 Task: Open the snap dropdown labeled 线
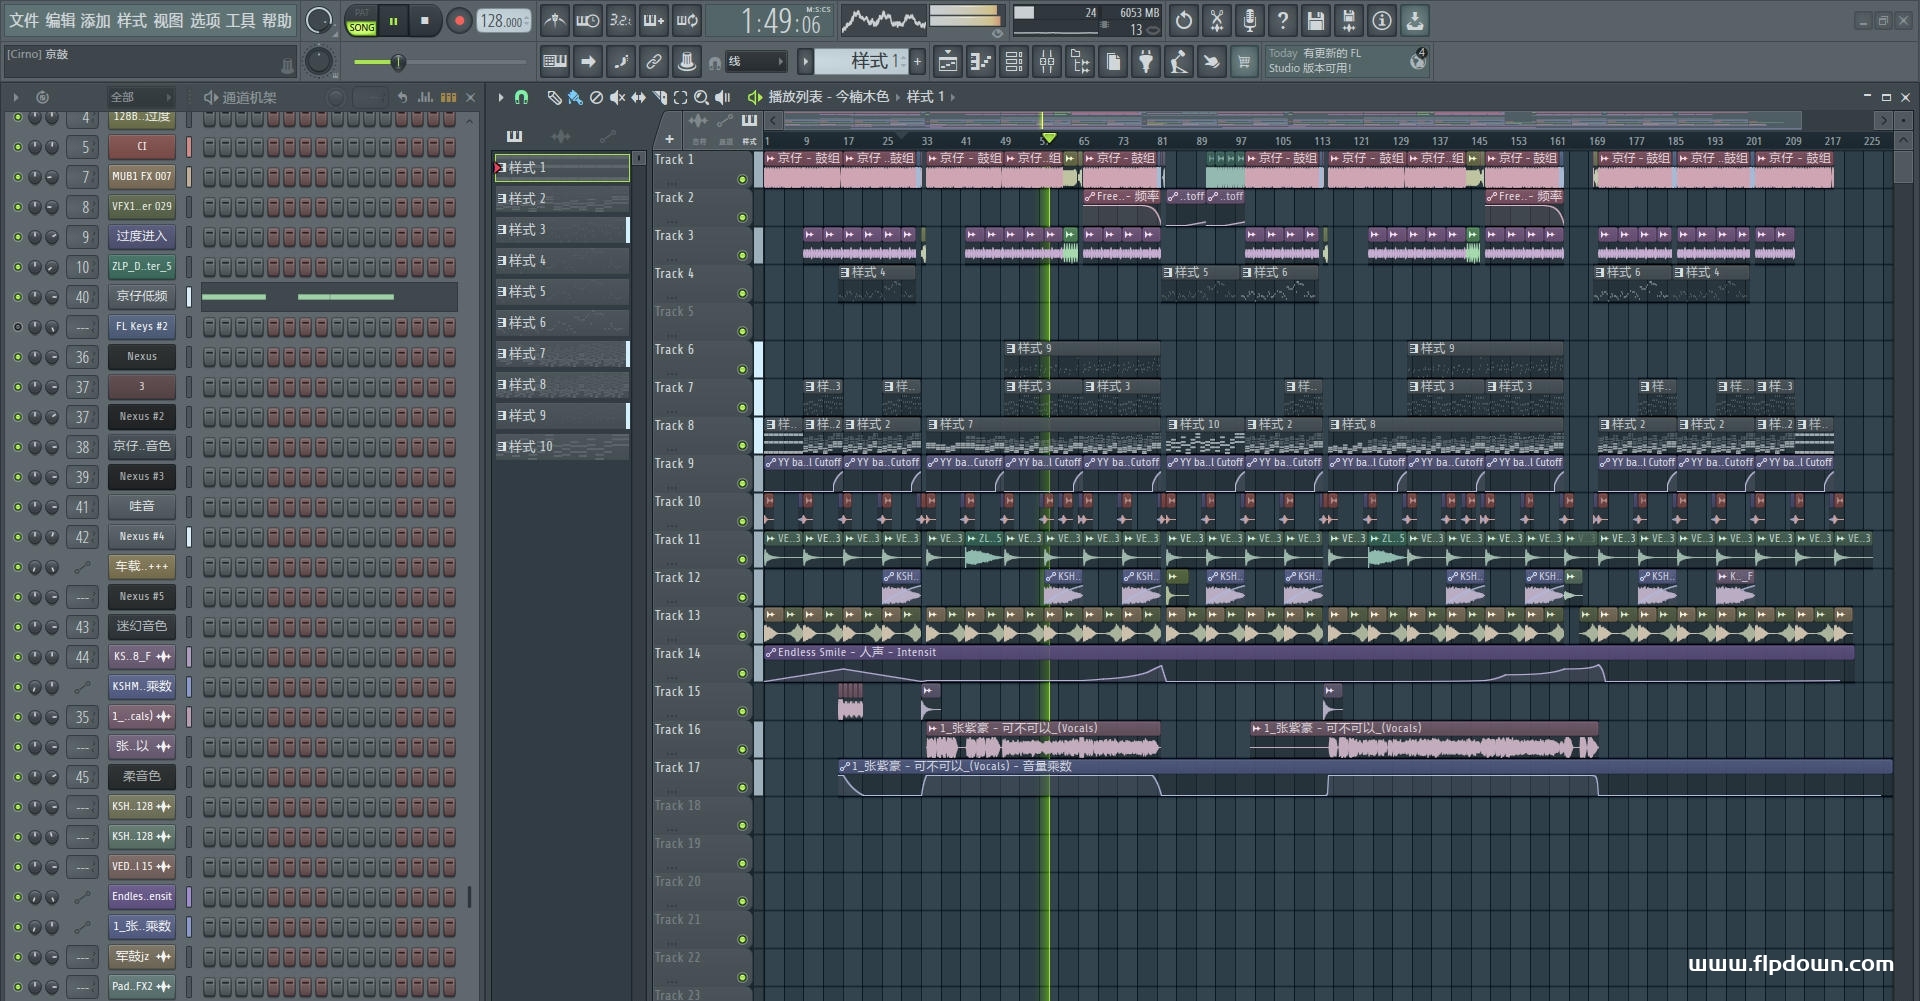[755, 62]
